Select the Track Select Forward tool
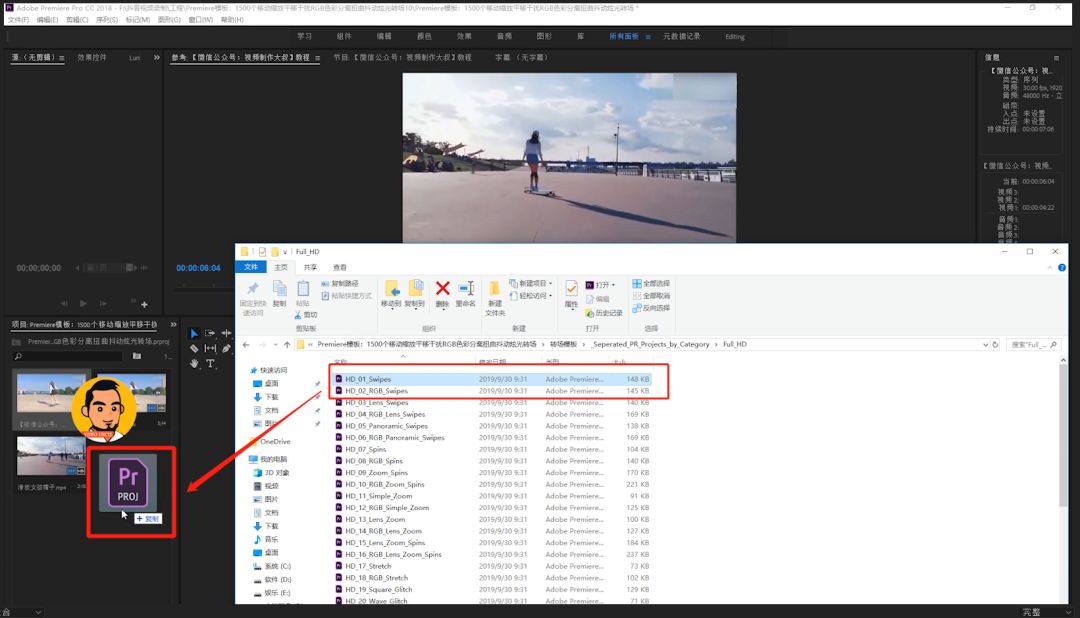Viewport: 1080px width, 618px height. (x=210, y=333)
